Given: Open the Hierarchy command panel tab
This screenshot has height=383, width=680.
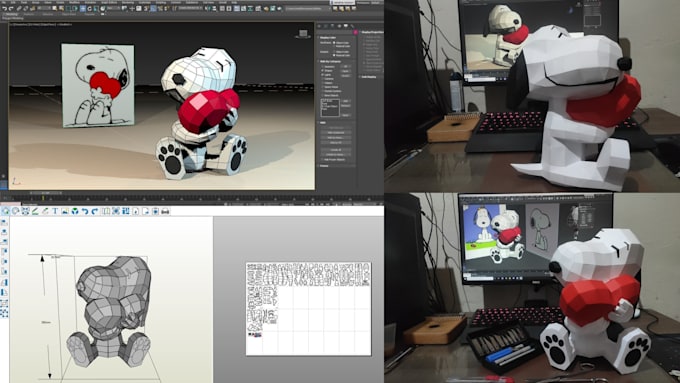Looking at the screenshot, I should point(333,26).
